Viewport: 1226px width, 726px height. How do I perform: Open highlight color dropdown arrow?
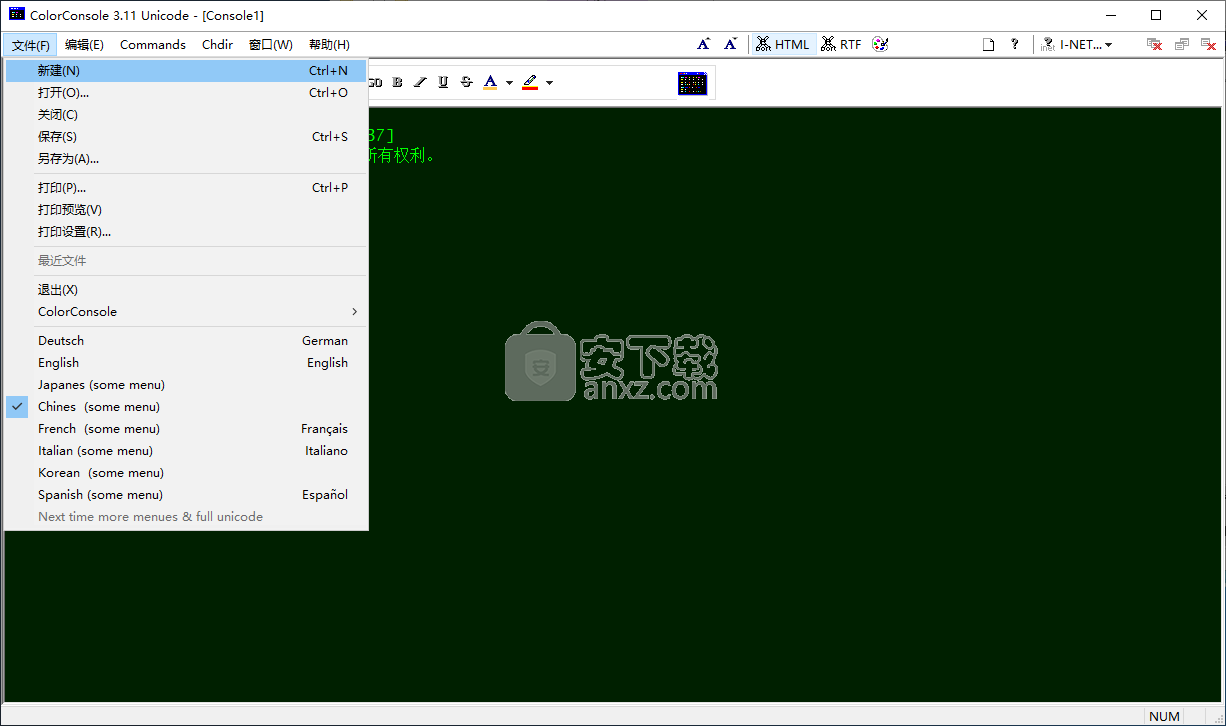click(x=549, y=83)
